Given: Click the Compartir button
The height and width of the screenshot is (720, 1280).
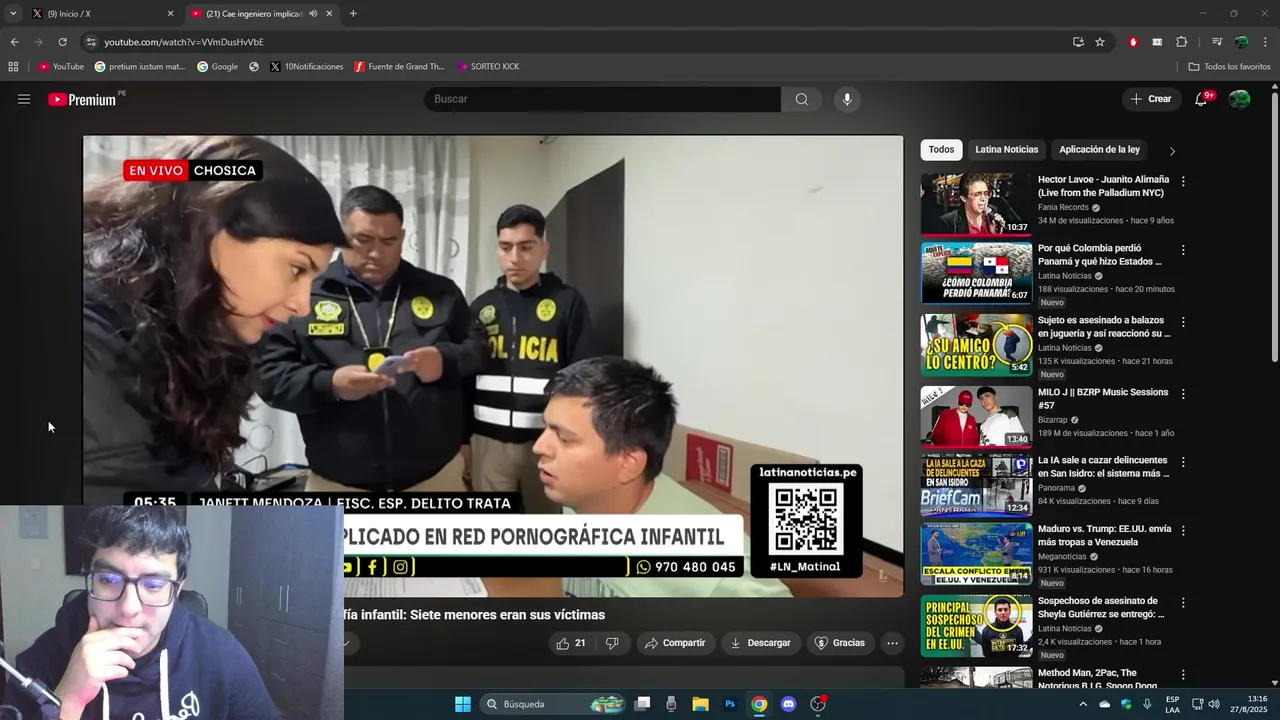Looking at the screenshot, I should [x=675, y=643].
